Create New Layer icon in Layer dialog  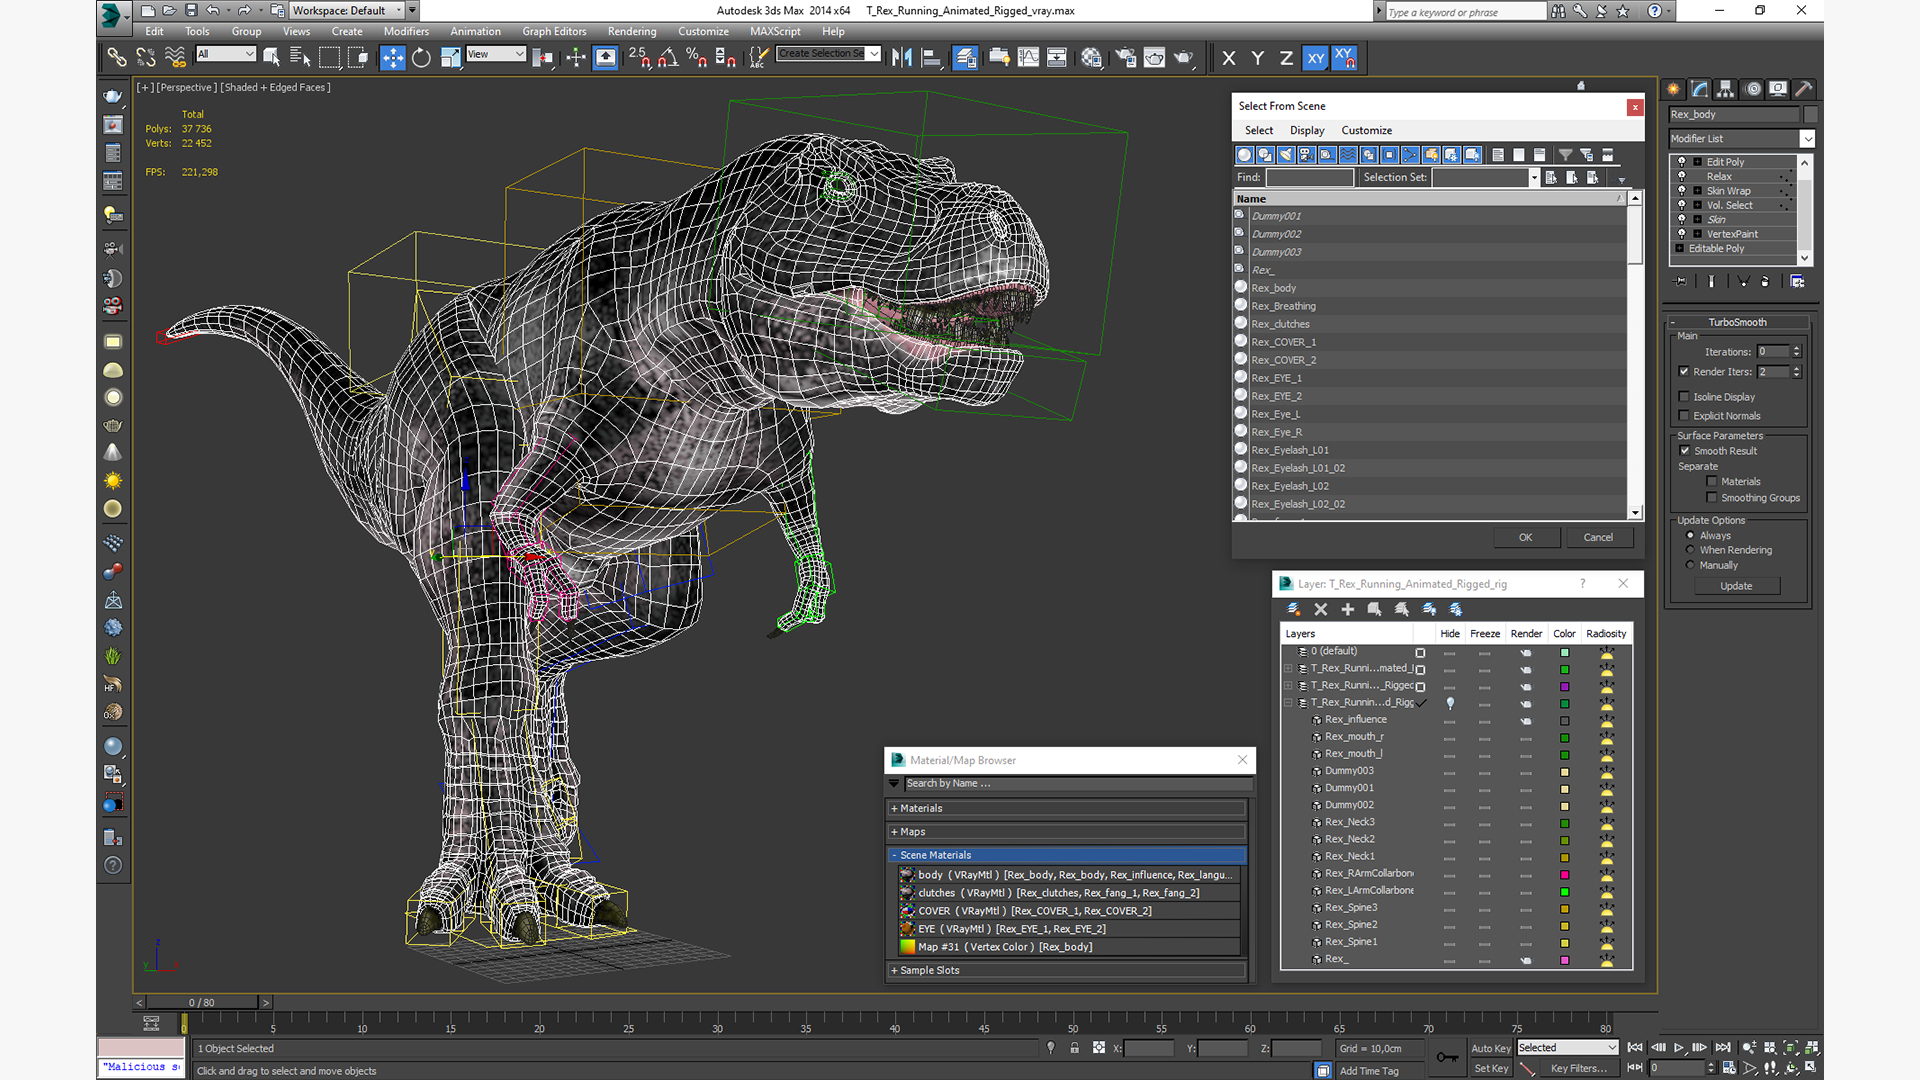click(1294, 609)
